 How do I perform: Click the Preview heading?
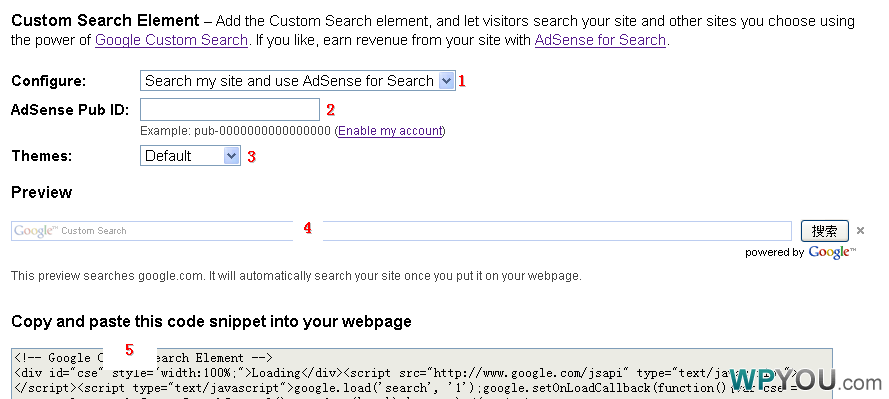41,192
